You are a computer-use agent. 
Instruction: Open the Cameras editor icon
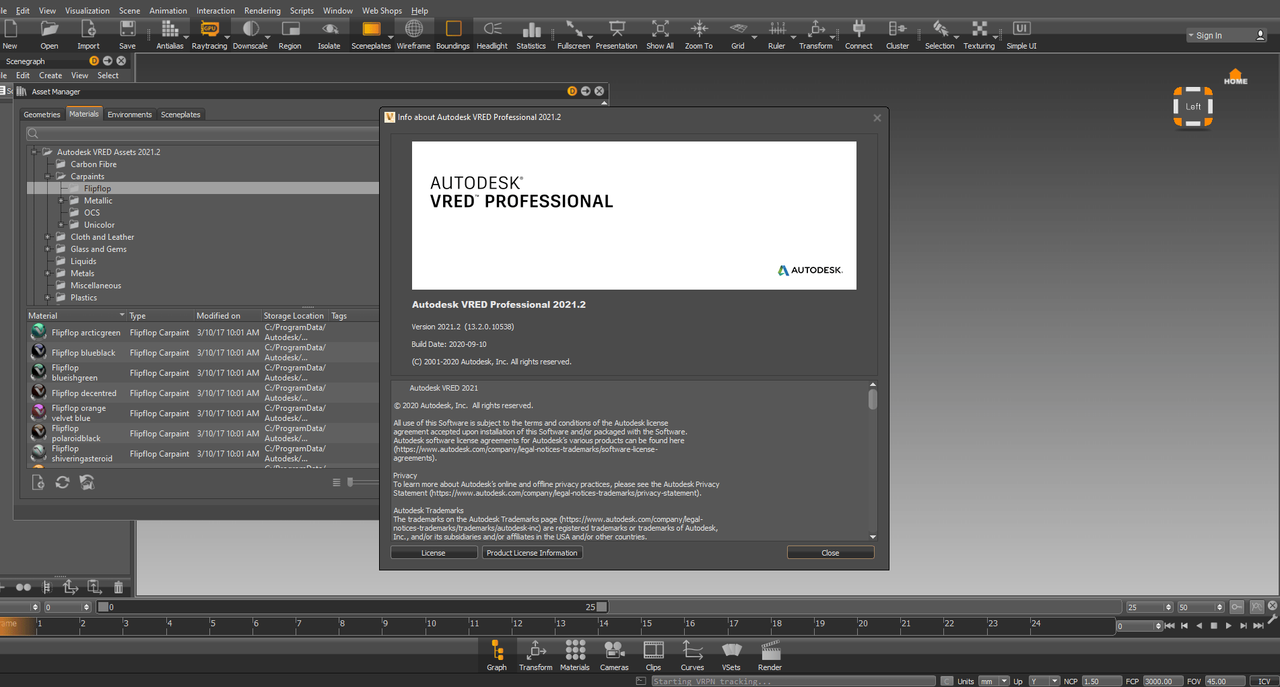tap(614, 656)
